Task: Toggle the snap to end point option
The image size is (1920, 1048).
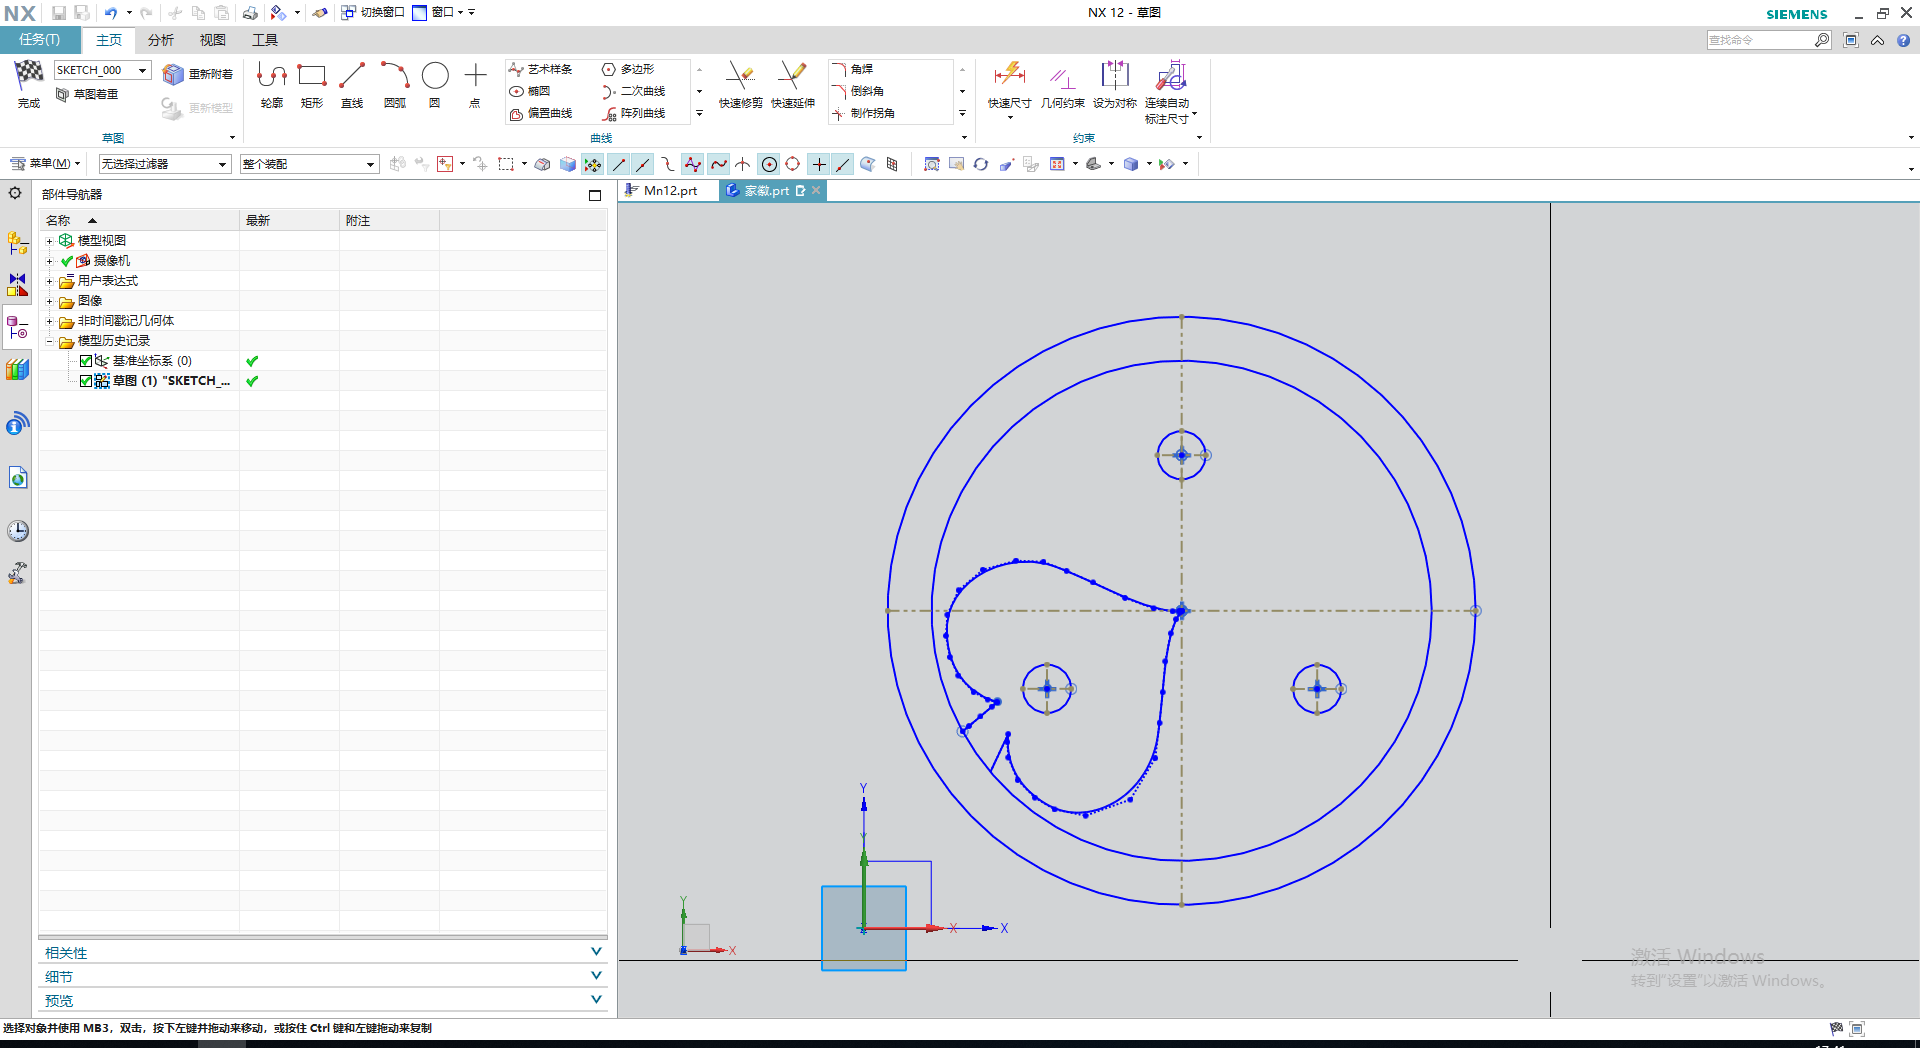Action: point(619,164)
